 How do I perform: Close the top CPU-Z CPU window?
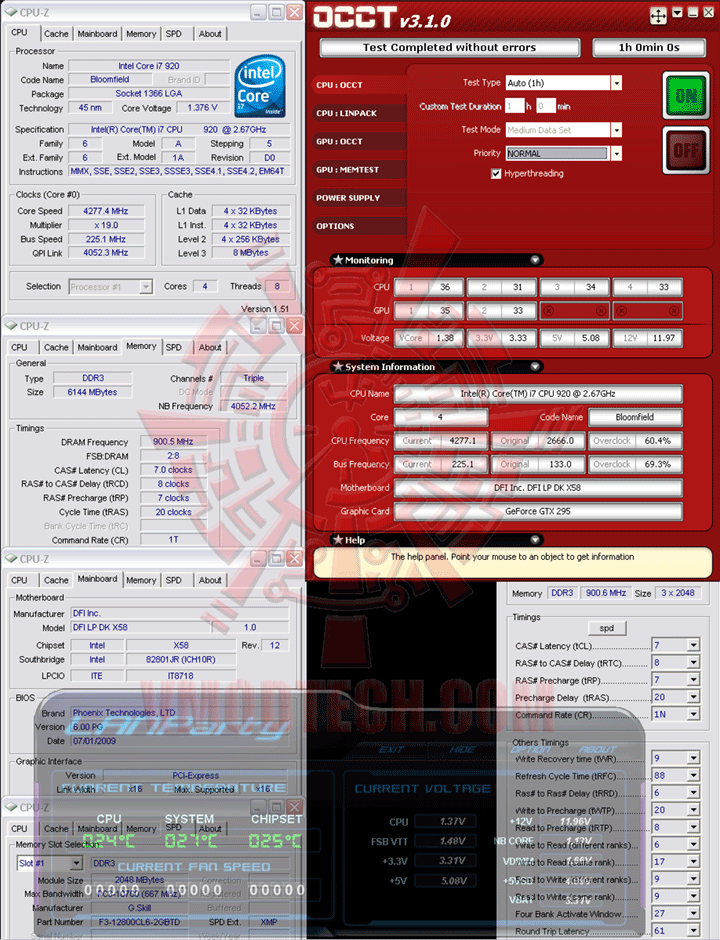point(294,12)
